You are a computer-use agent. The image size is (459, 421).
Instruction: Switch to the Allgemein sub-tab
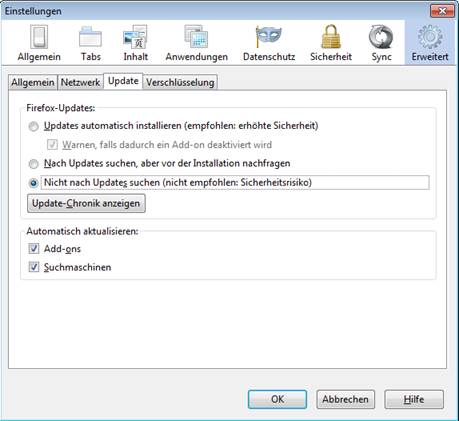(x=33, y=82)
